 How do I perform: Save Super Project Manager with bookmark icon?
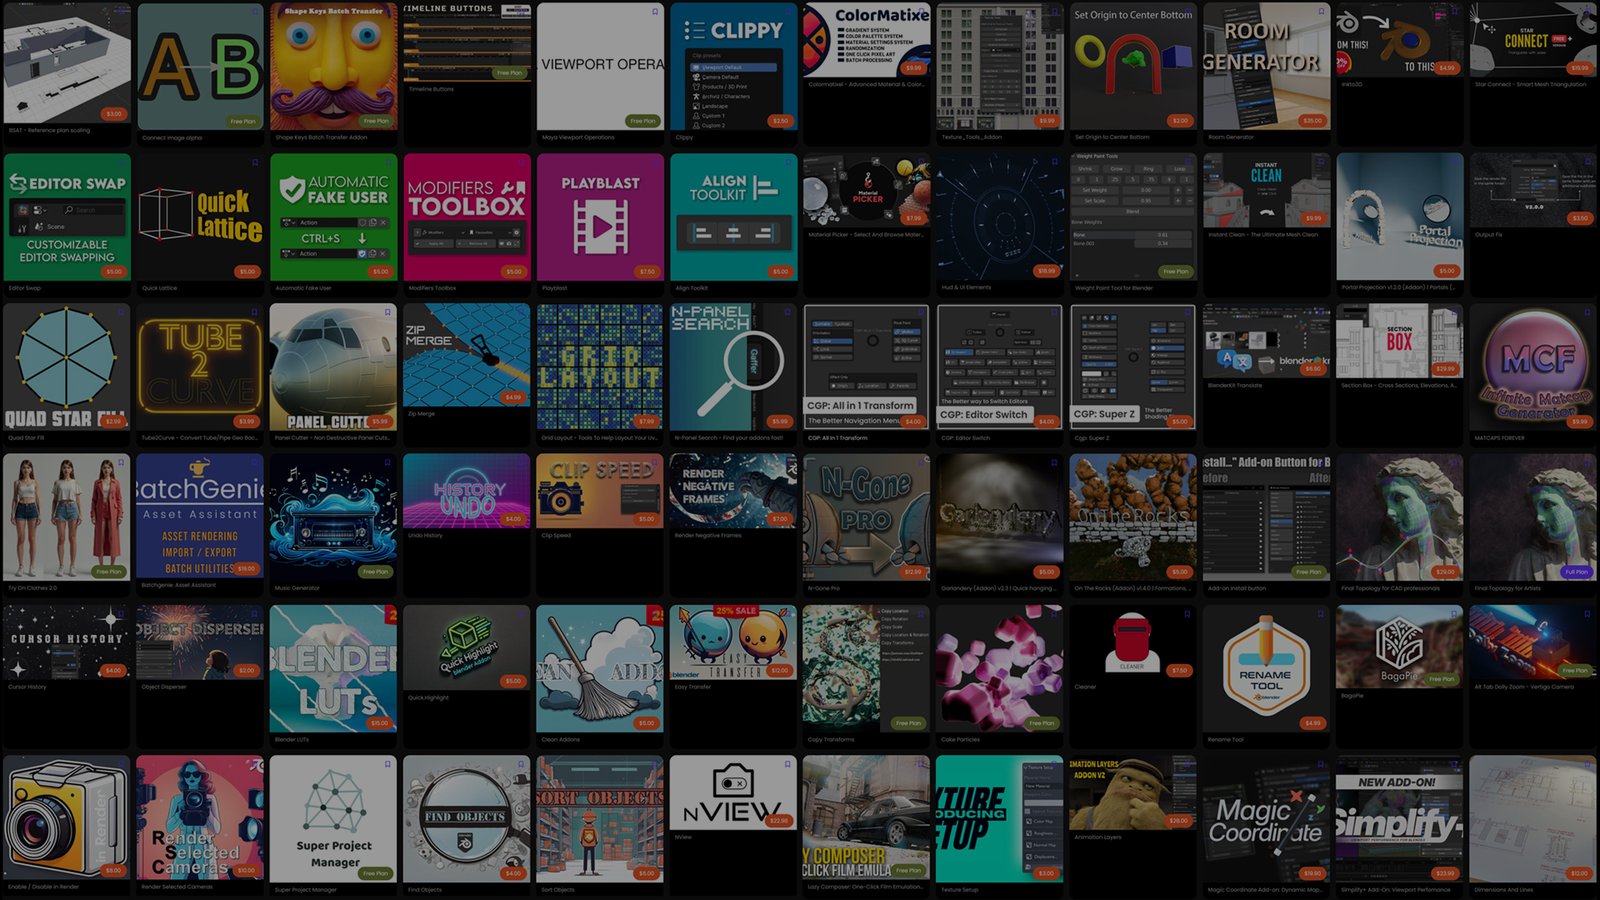pos(388,764)
